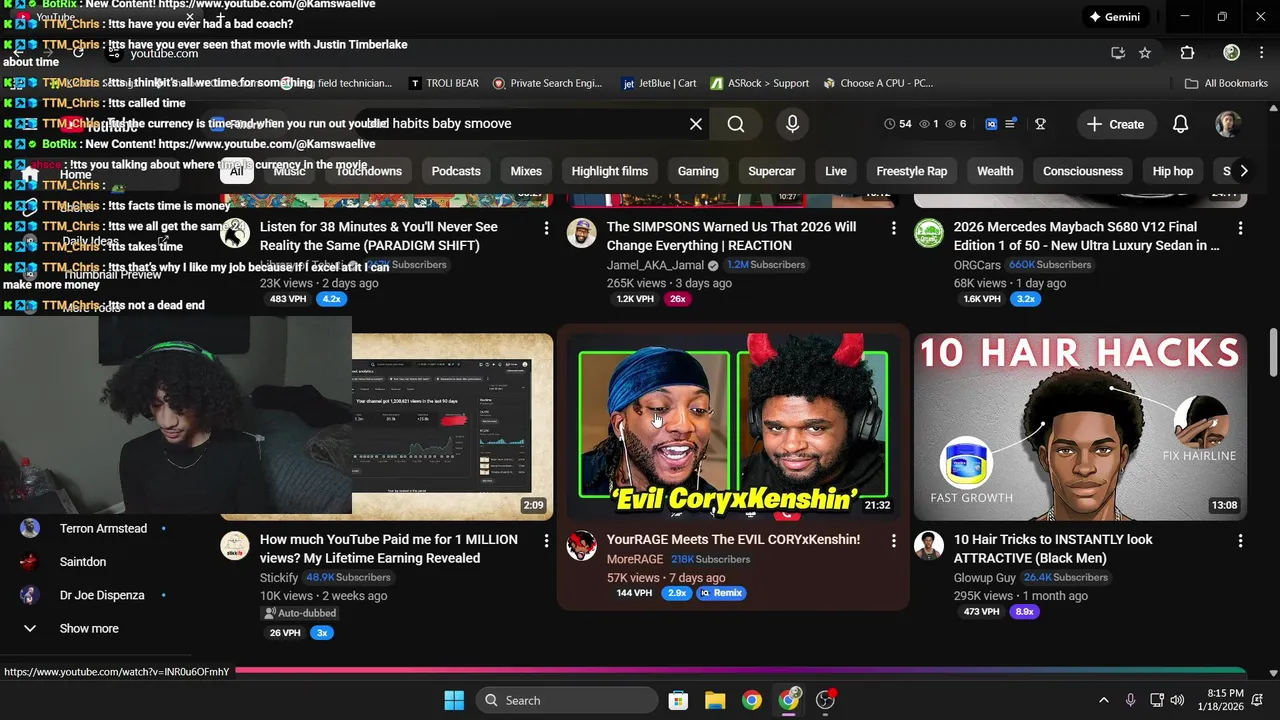Click the scrollbar down arrow
This screenshot has width=1280, height=720.
pyautogui.click(x=1273, y=673)
